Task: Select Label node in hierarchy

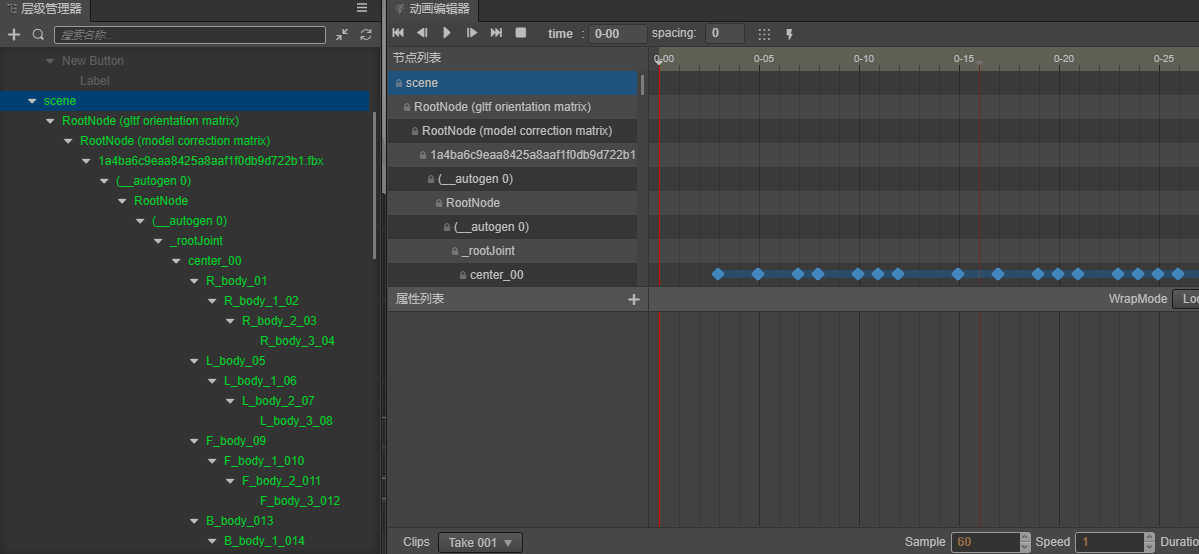Action: click(x=95, y=80)
